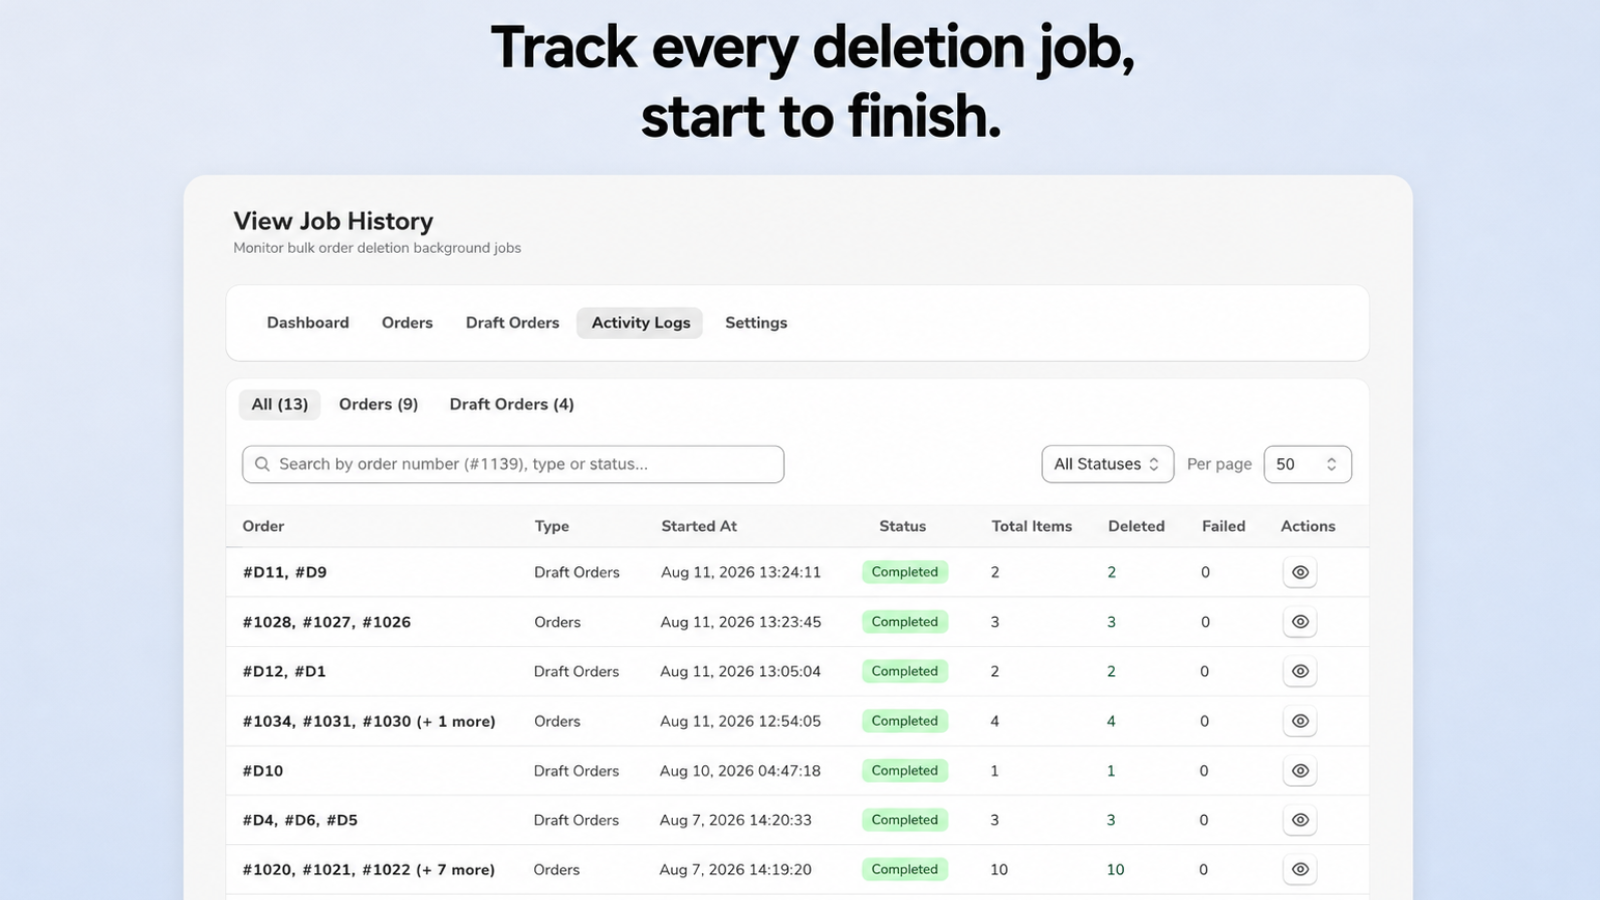
Task: Focus the order number search field
Action: (512, 464)
